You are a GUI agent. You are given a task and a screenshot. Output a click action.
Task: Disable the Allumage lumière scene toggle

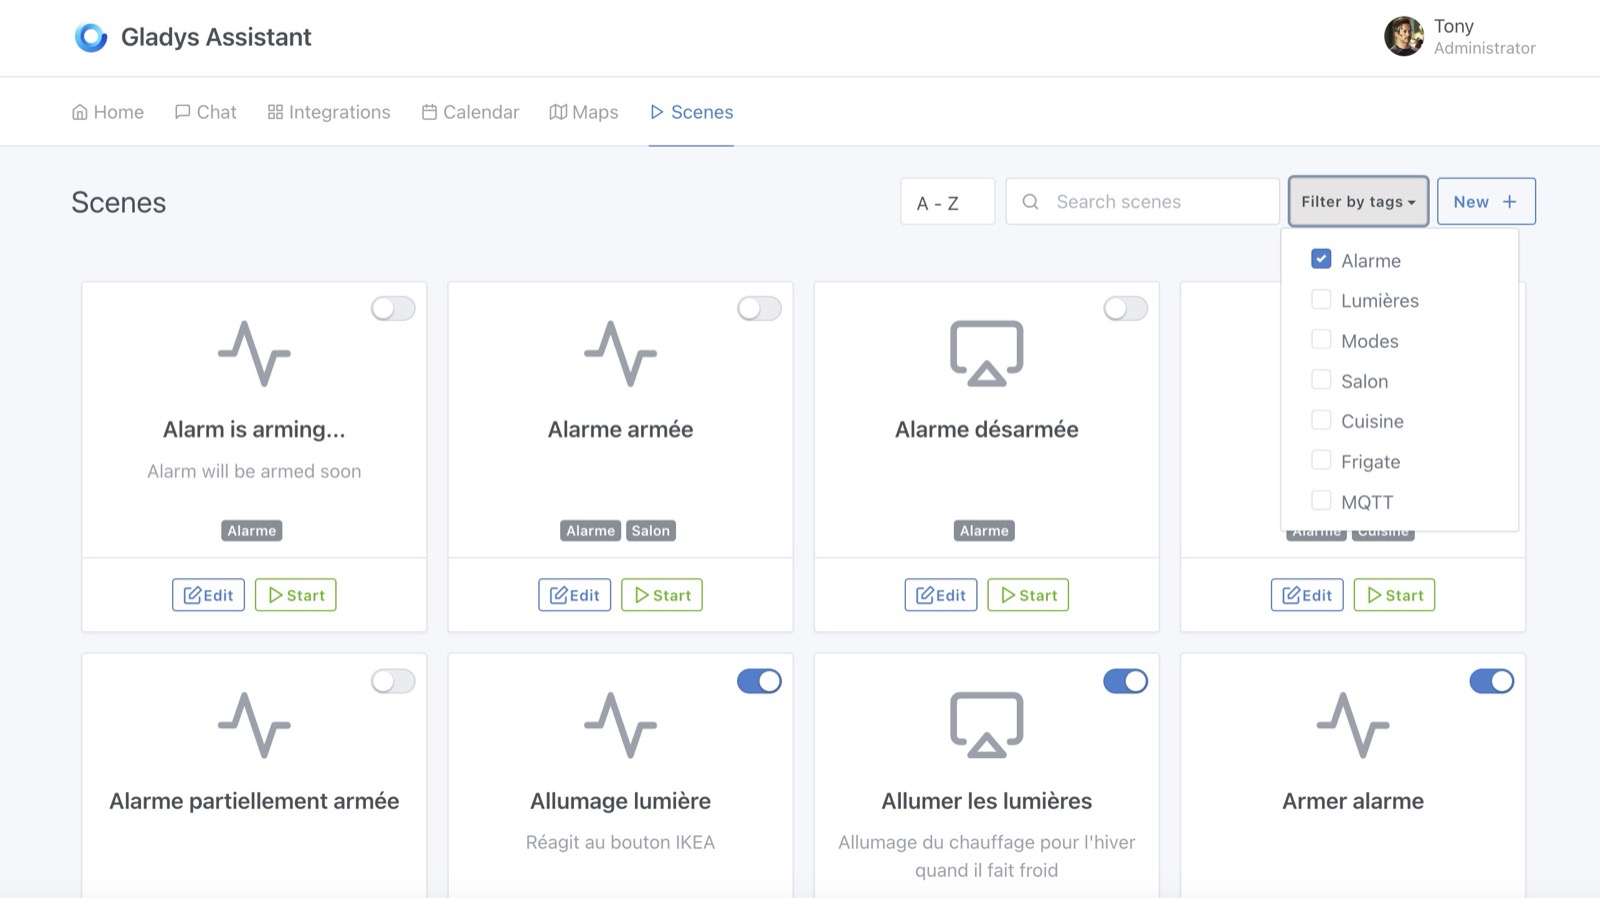pyautogui.click(x=759, y=681)
